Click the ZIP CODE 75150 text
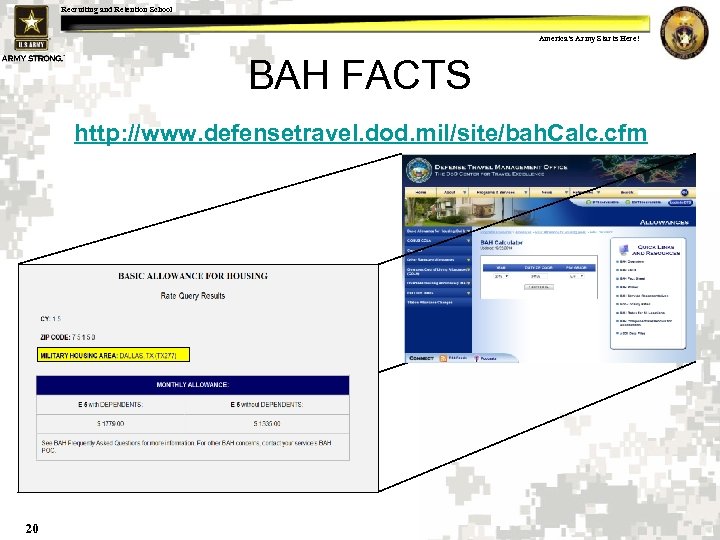Screen dimensions: 720x540 point(68,337)
